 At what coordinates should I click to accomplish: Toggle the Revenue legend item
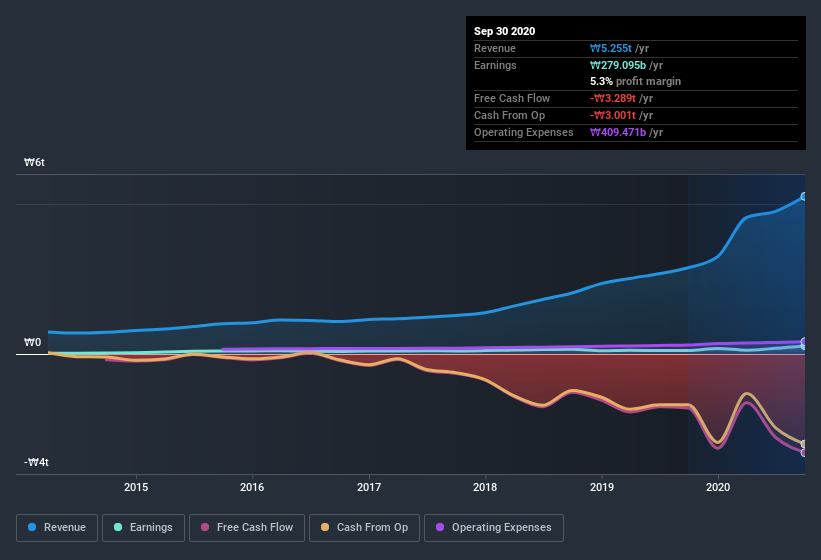57,527
